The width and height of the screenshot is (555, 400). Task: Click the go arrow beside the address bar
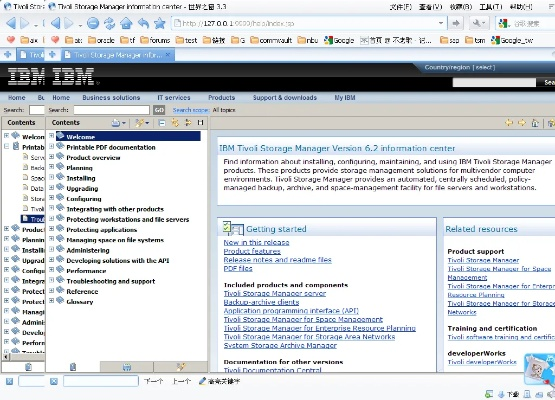point(456,23)
